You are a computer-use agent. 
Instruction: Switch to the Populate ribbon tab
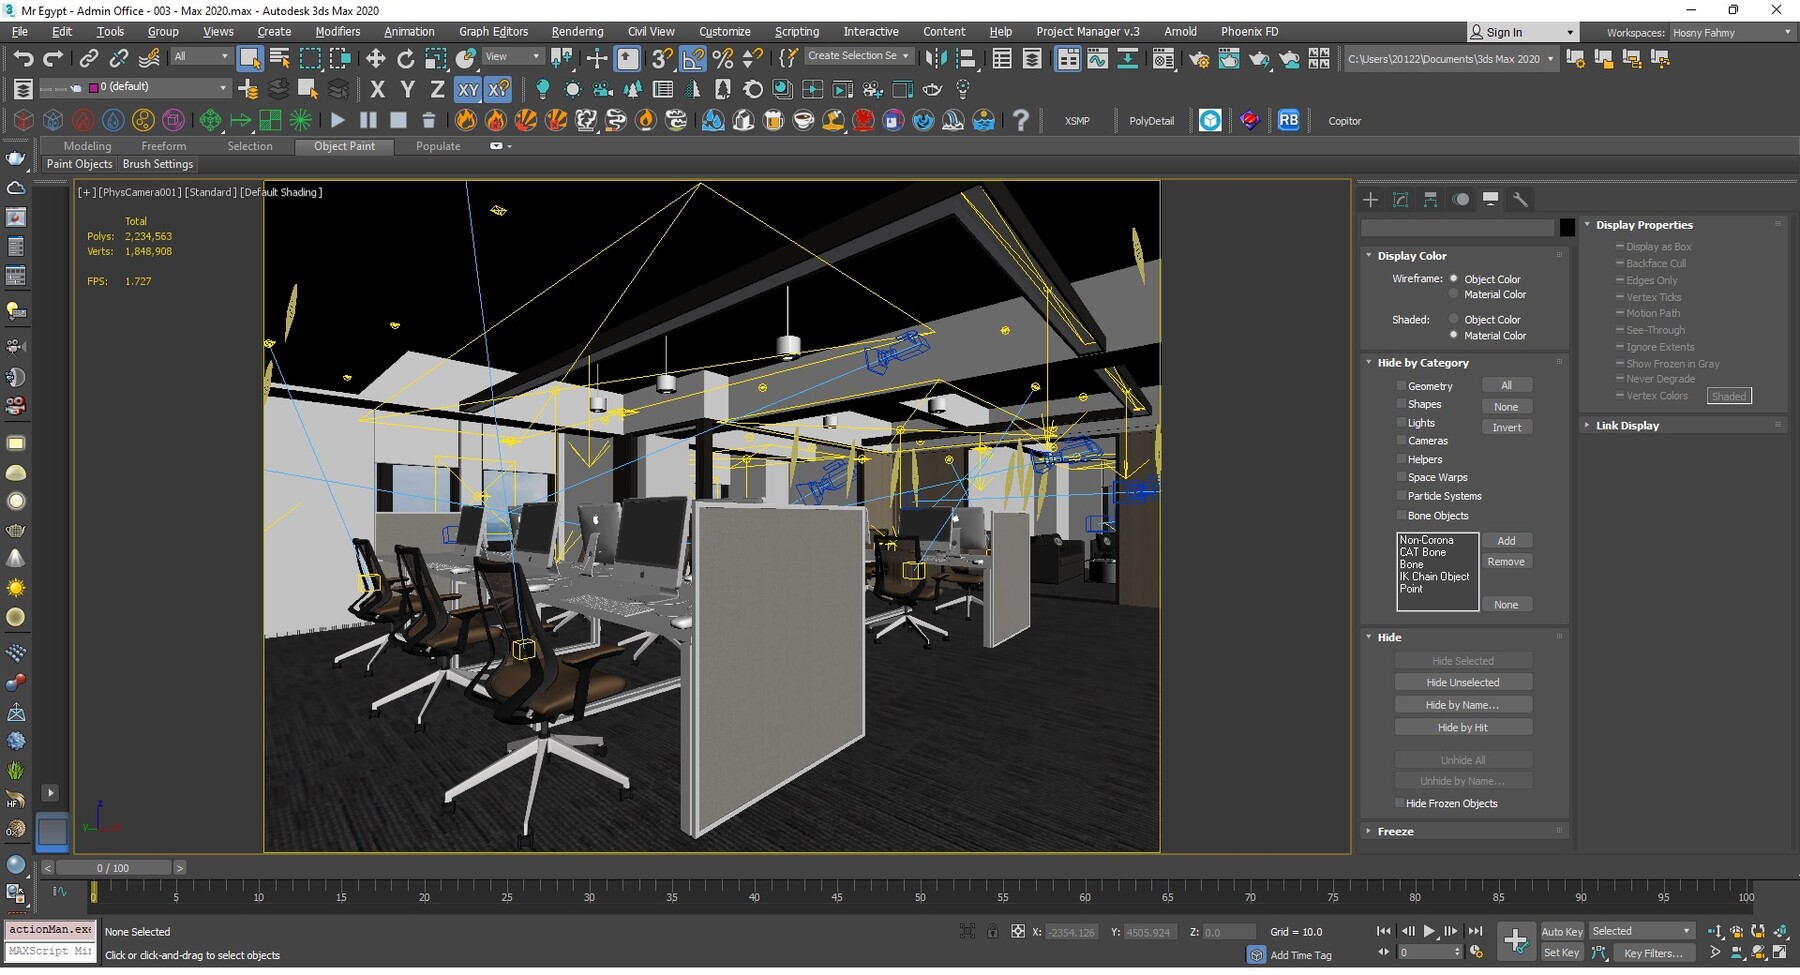tap(437, 146)
